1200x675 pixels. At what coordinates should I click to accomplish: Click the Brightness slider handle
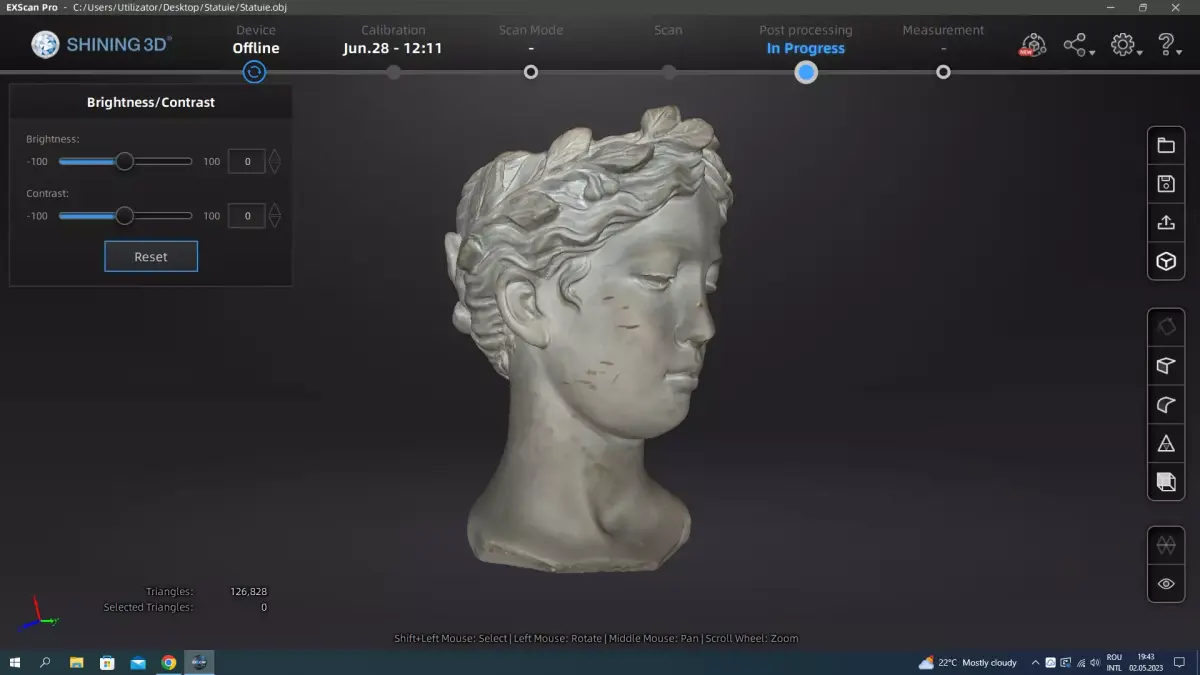(124, 161)
